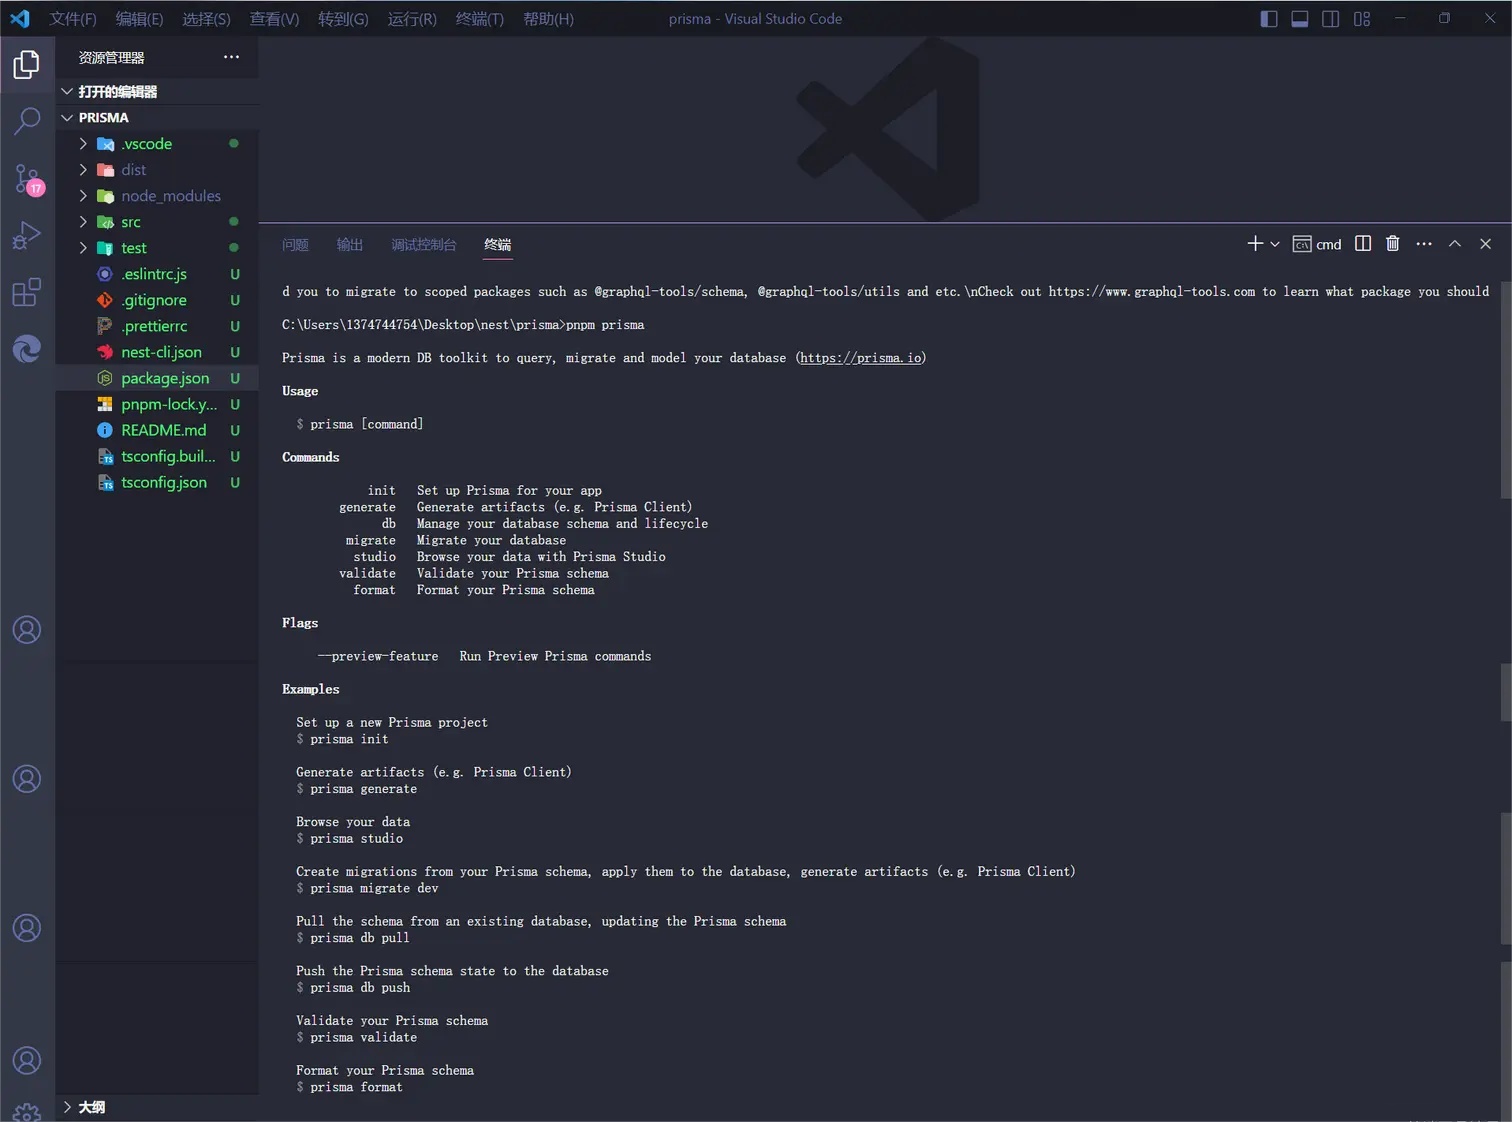Open Source Control view with 17 badge
Image resolution: width=1512 pixels, height=1122 pixels.
tap(27, 180)
